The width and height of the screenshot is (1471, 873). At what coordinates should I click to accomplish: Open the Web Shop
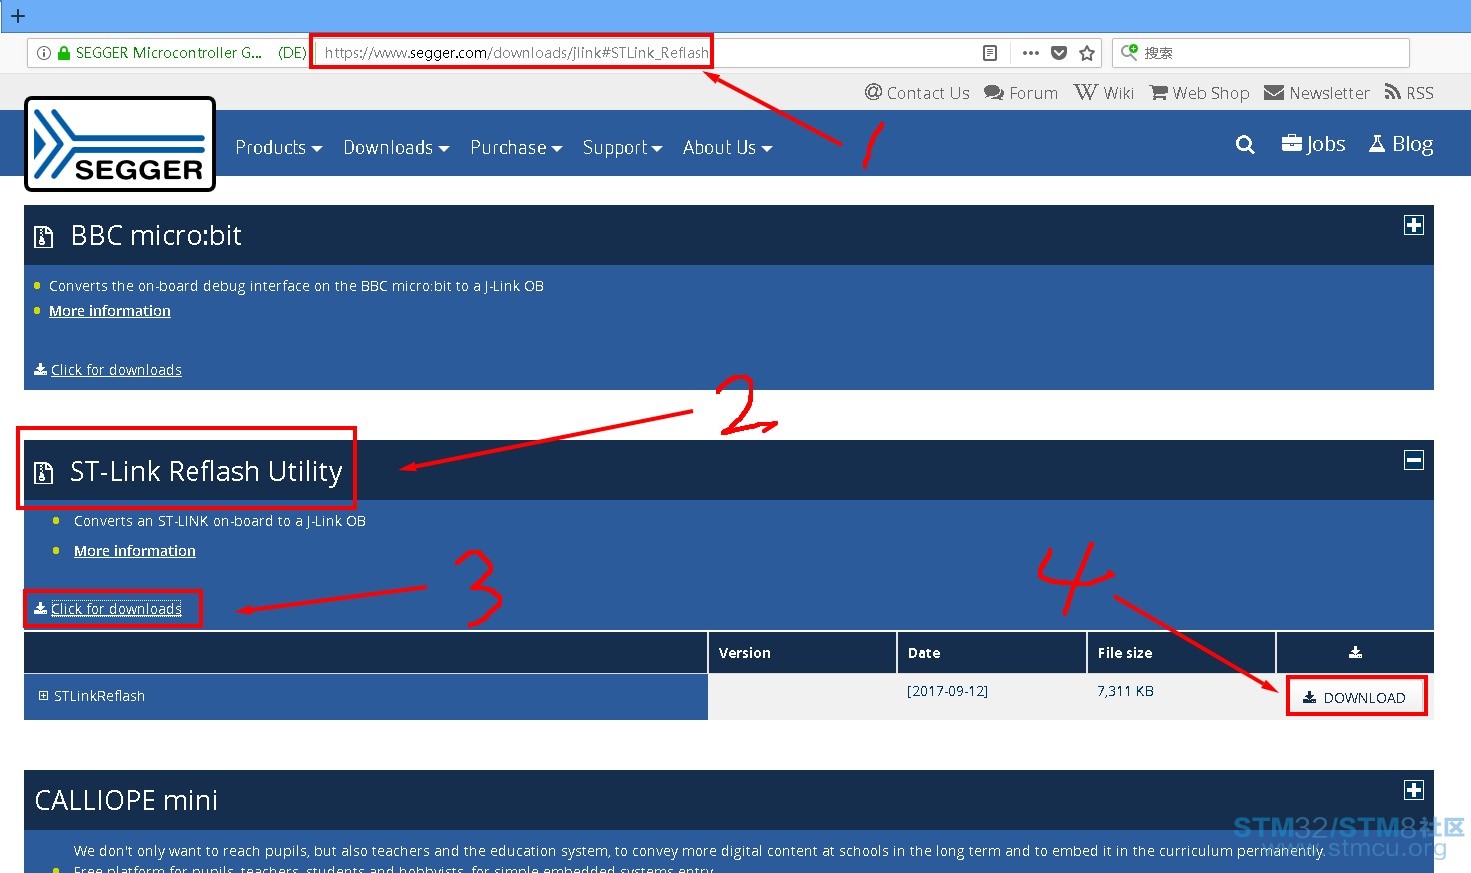1200,93
